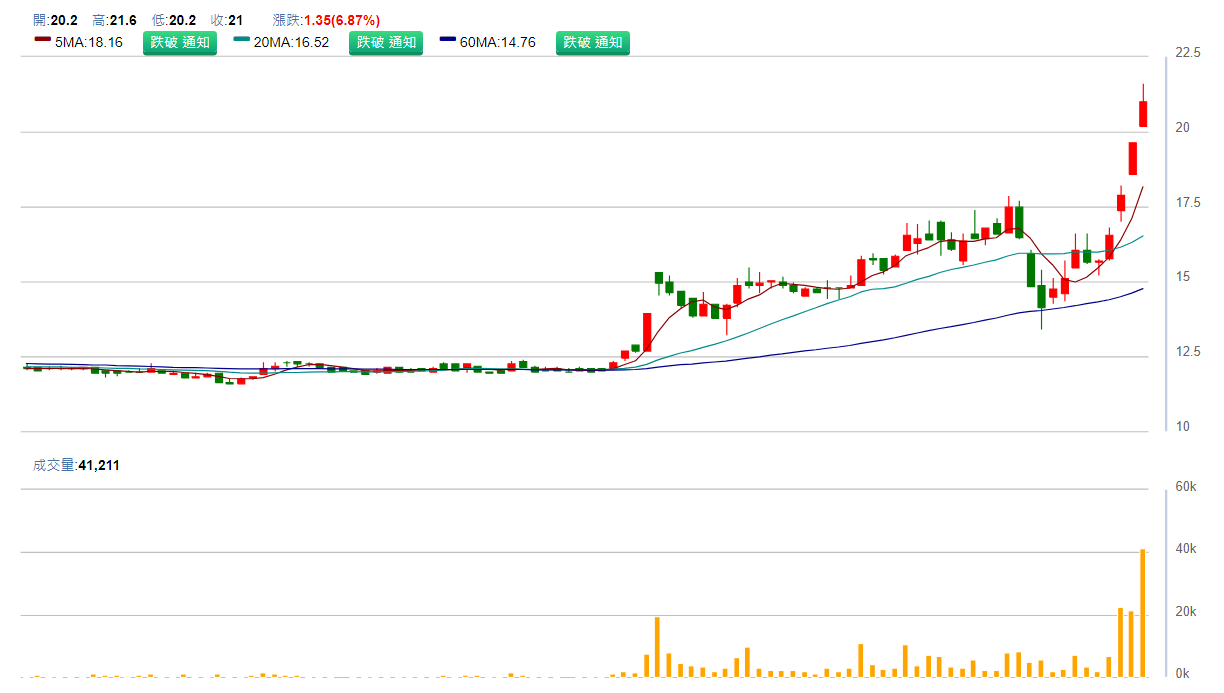Enable the 跌破 通知 alert for 60MA
Image resolution: width=1224 pixels, height=693 pixels.
593,42
